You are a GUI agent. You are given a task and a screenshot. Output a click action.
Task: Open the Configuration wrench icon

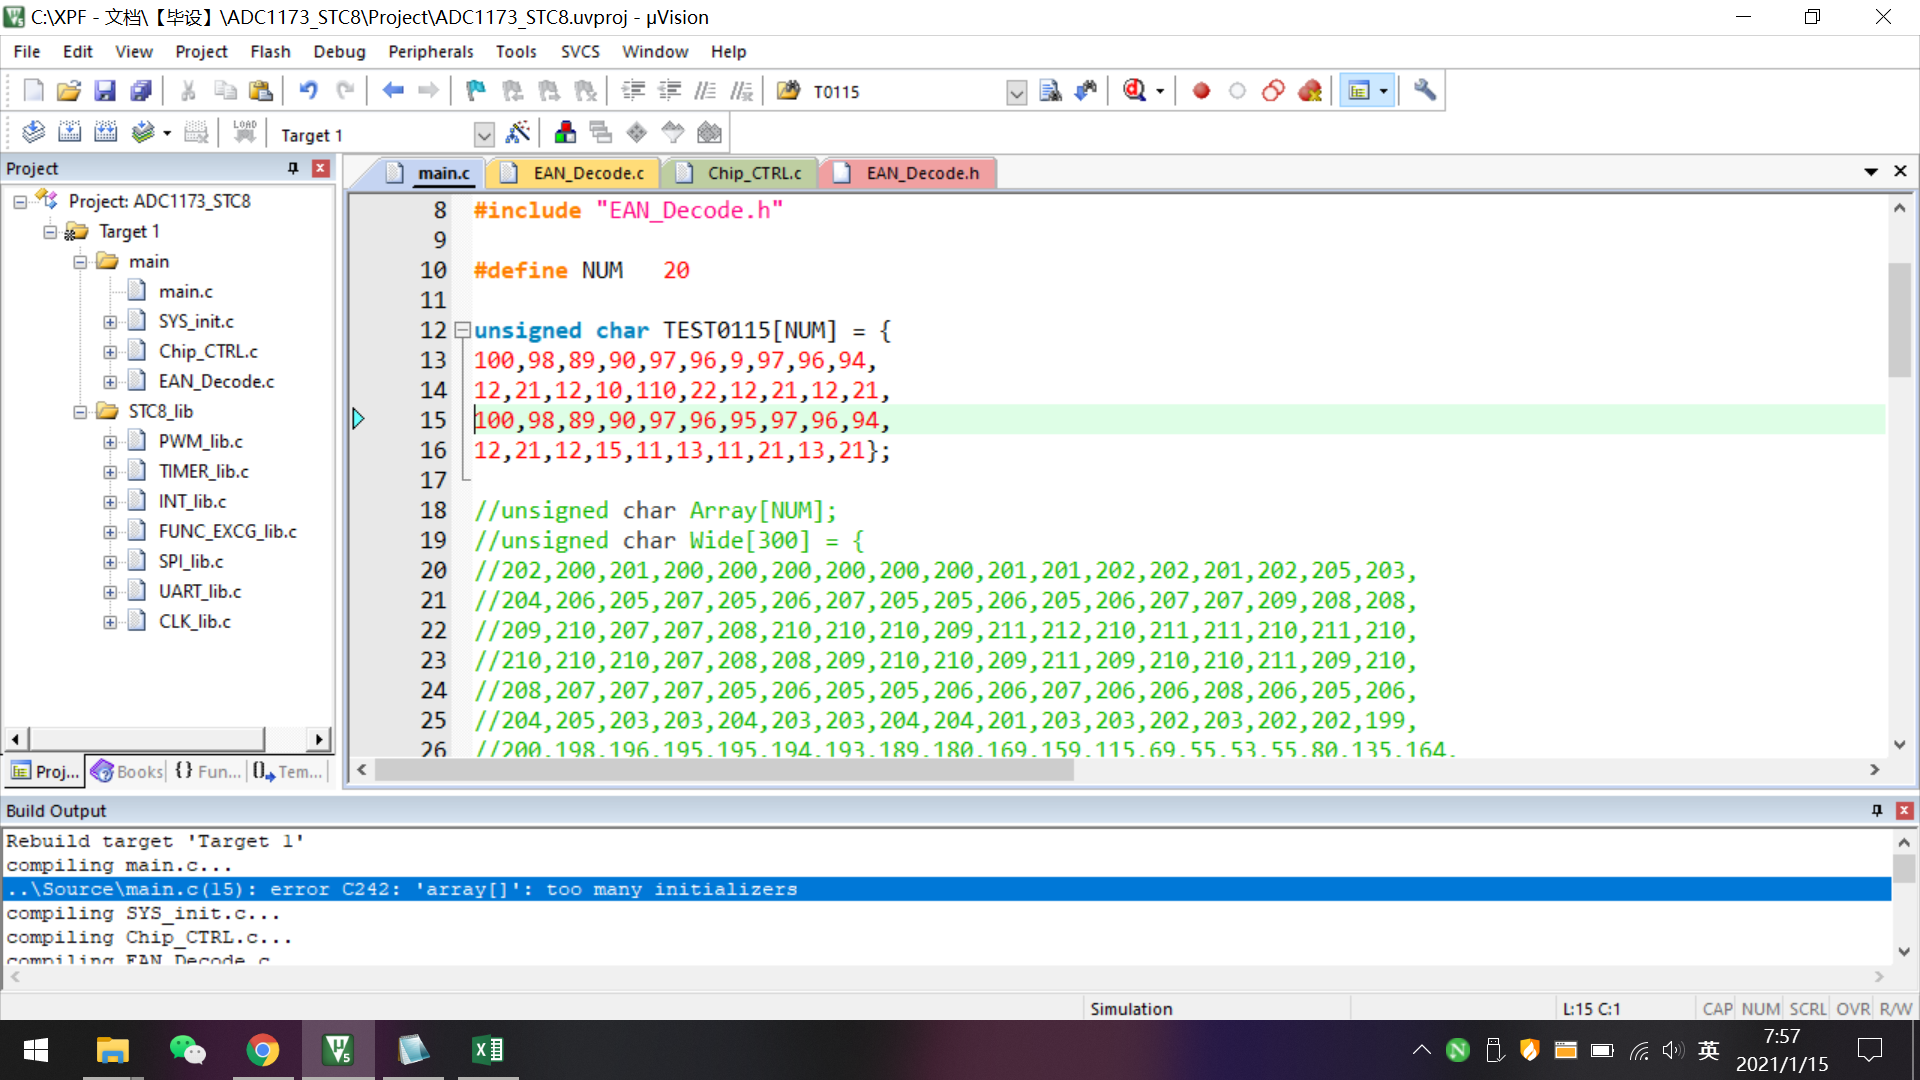(x=1425, y=91)
